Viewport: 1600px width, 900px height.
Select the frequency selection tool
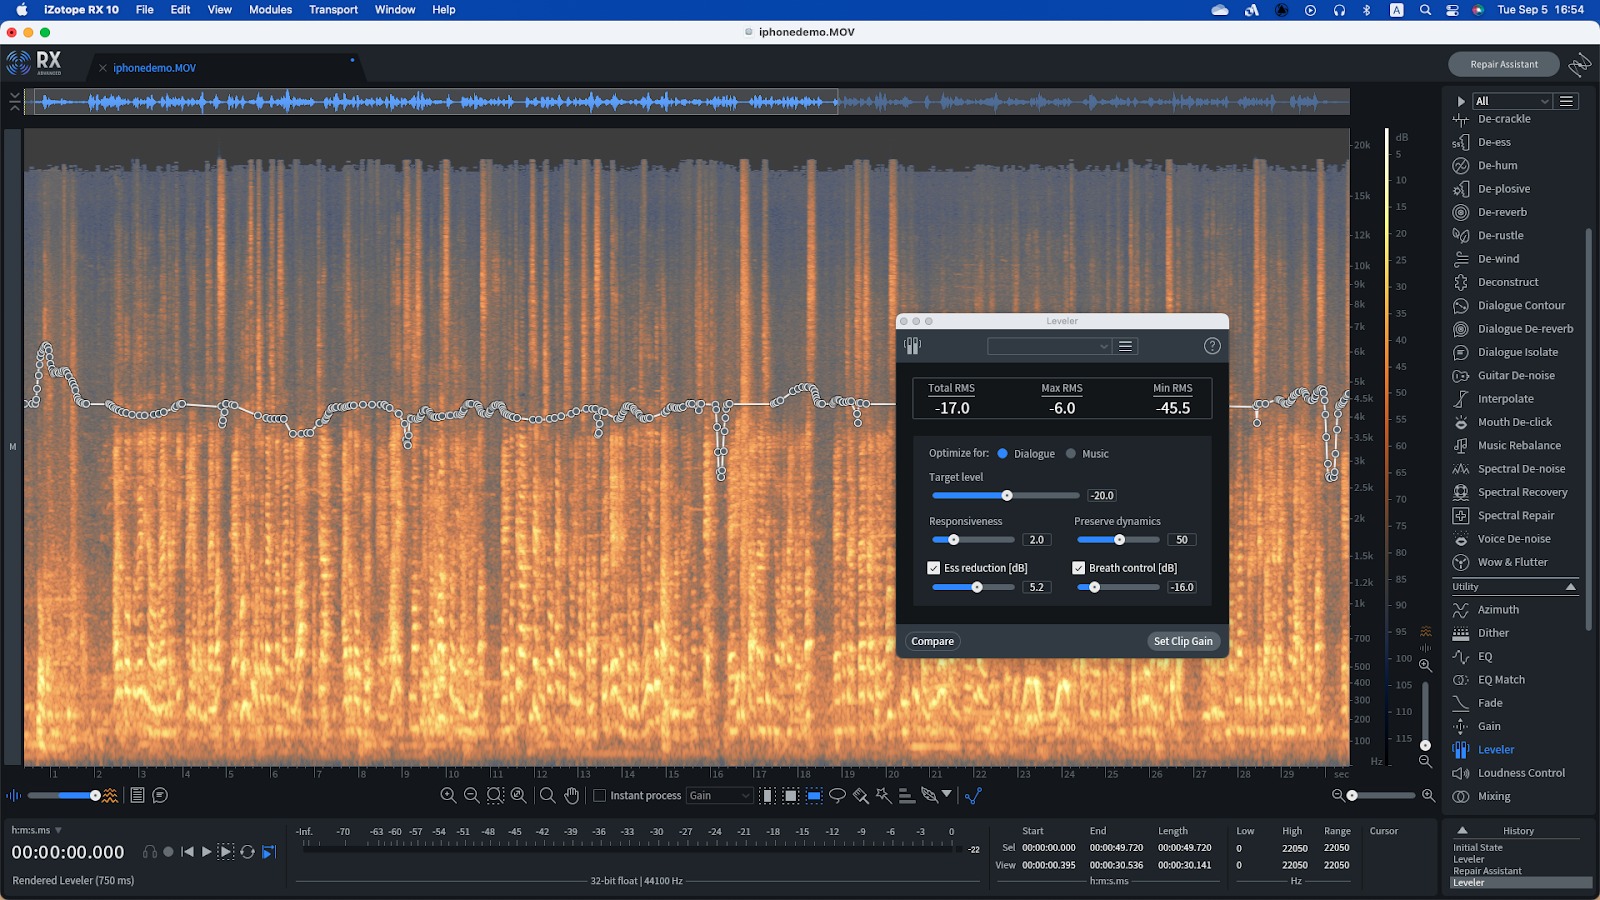[x=814, y=796]
